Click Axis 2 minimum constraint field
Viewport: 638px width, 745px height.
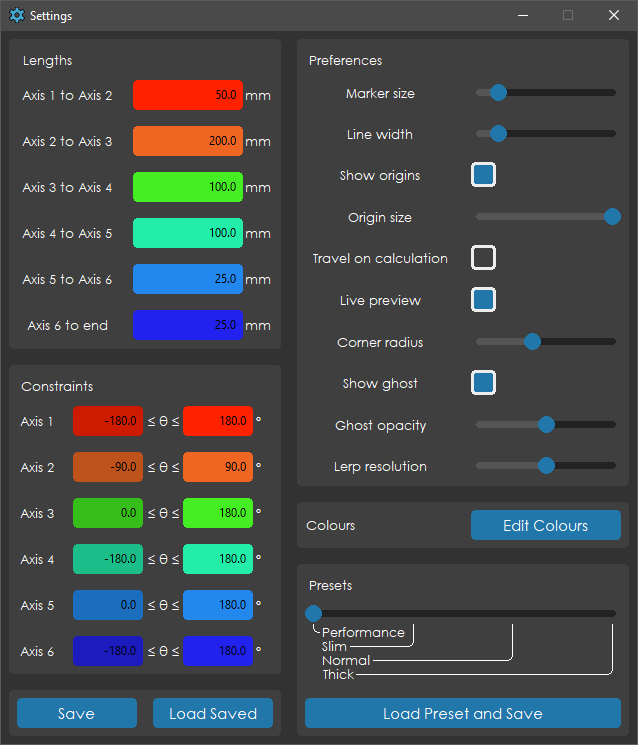coord(108,467)
